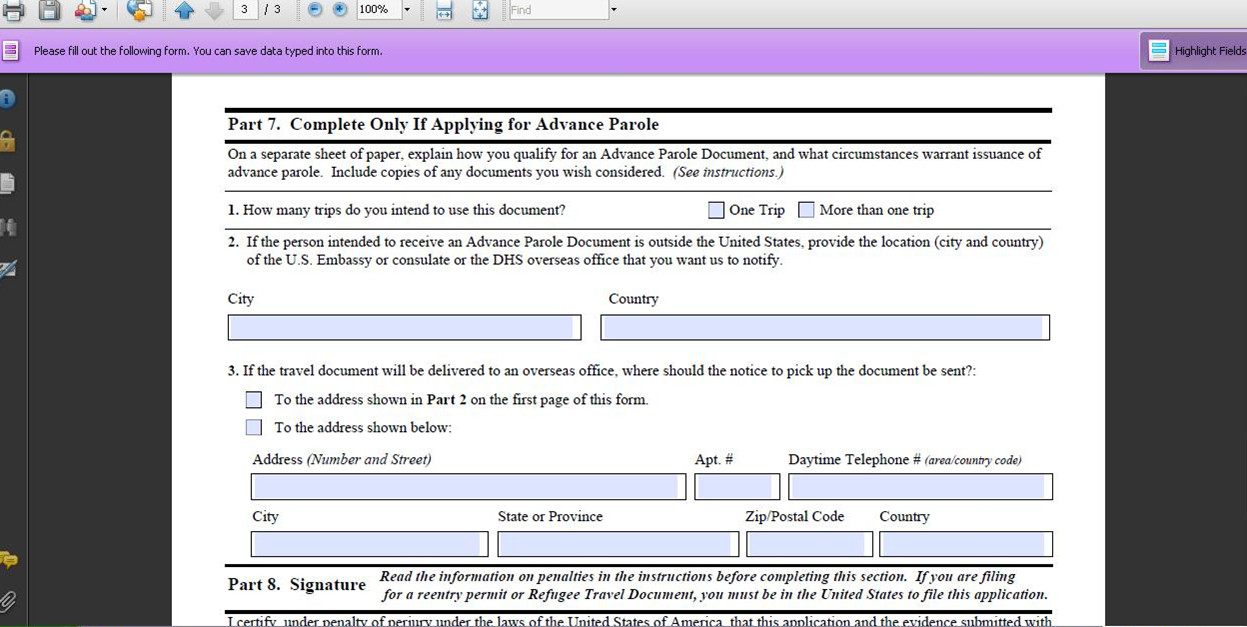Image resolution: width=1247 pixels, height=627 pixels.
Task: Click the Daytime Telephone # field
Action: (920, 487)
